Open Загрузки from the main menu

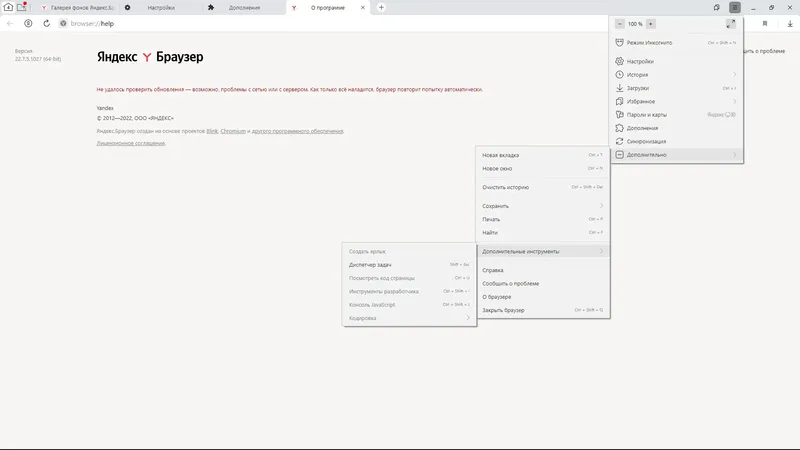(677, 88)
